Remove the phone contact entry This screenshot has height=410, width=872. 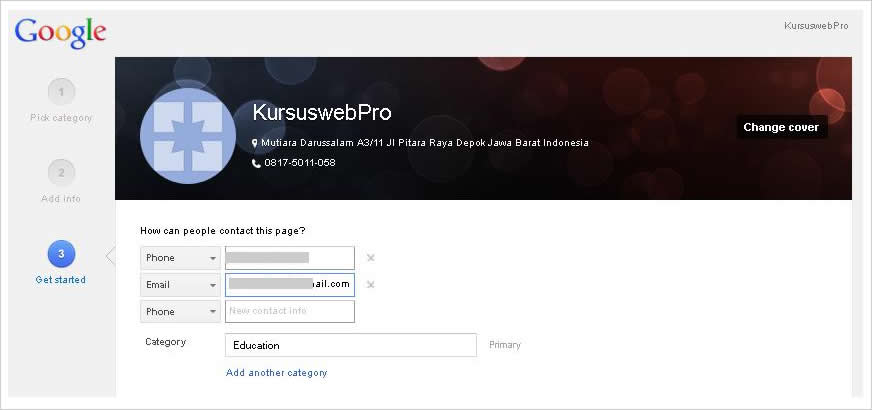370,258
